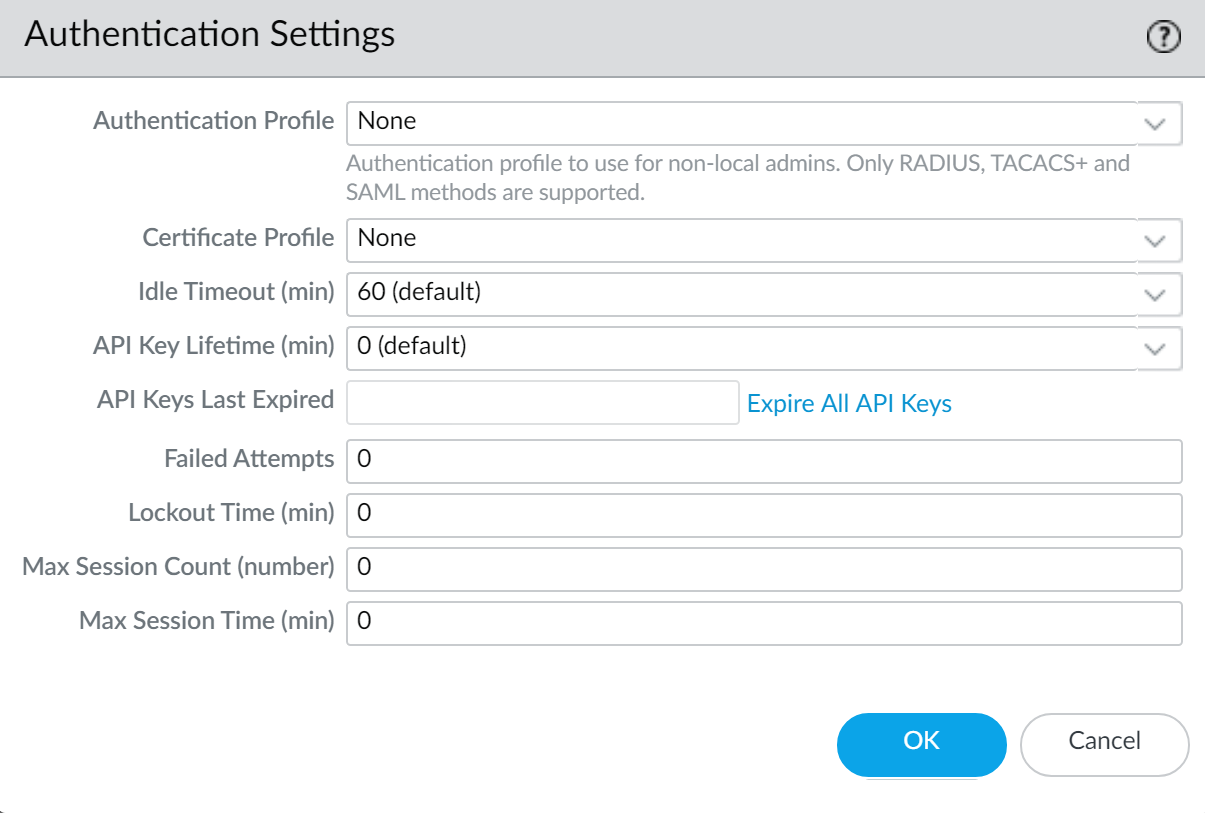Focus the Failed Attempts input field
1205x813 pixels.
point(764,460)
